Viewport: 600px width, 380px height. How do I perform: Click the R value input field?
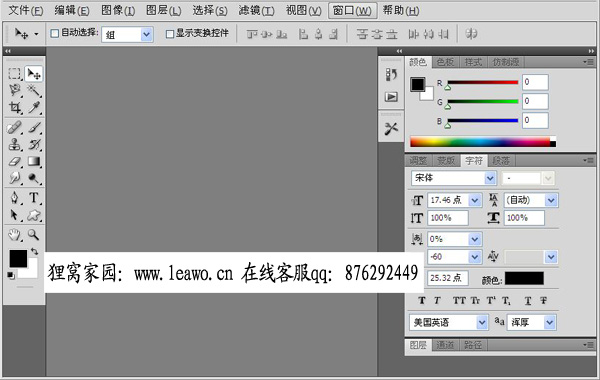[535, 82]
